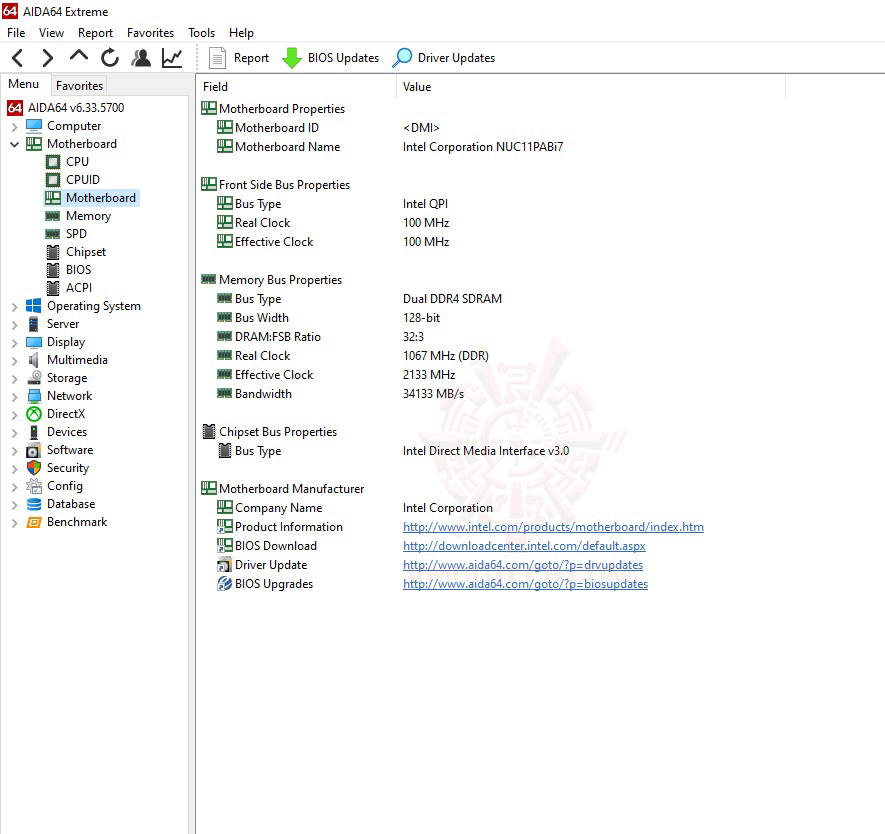
Task: Click the AIDA64 v6.33.5700 root icon
Action: click(15, 108)
